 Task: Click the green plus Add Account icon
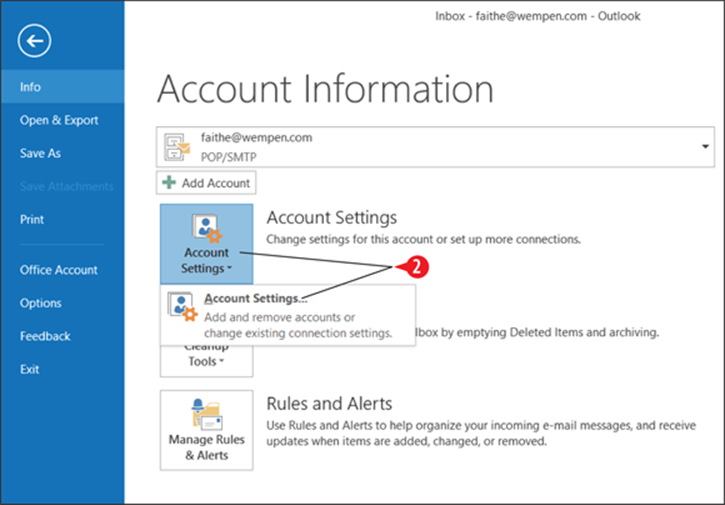click(x=169, y=183)
